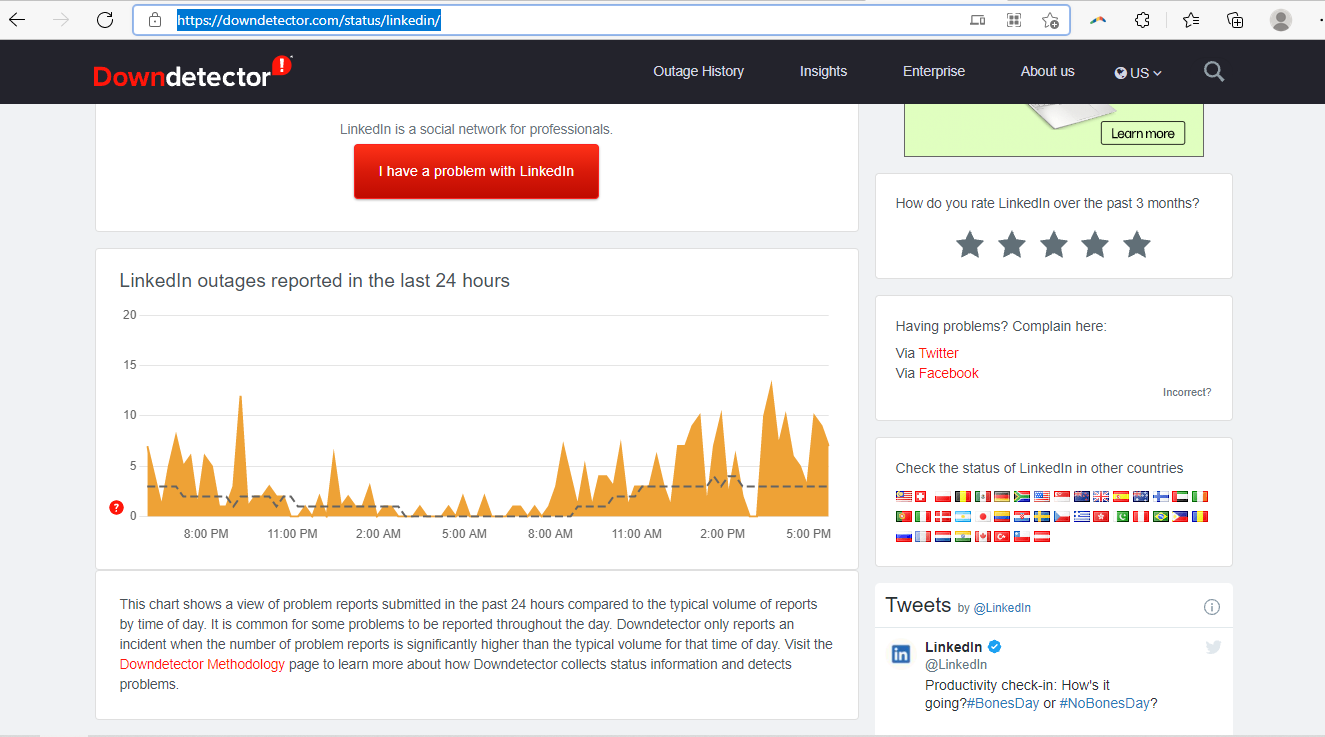Check LinkedIn status via Turkey flag
The width and height of the screenshot is (1325, 737).
tap(1002, 536)
